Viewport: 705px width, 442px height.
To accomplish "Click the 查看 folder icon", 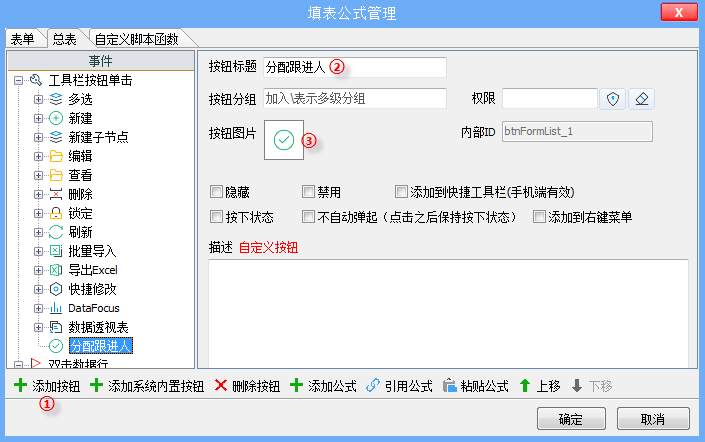I will click(56, 175).
